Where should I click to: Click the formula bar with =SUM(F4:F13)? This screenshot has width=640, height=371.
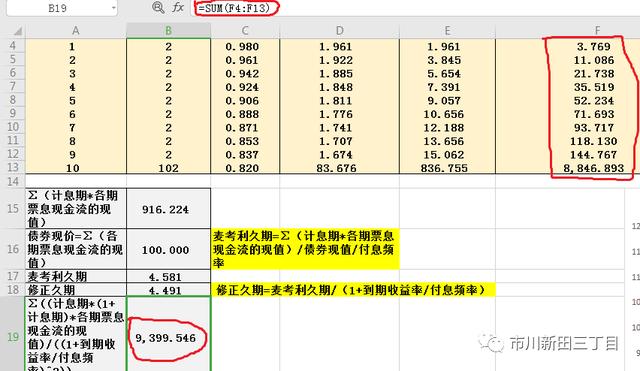(x=416, y=8)
